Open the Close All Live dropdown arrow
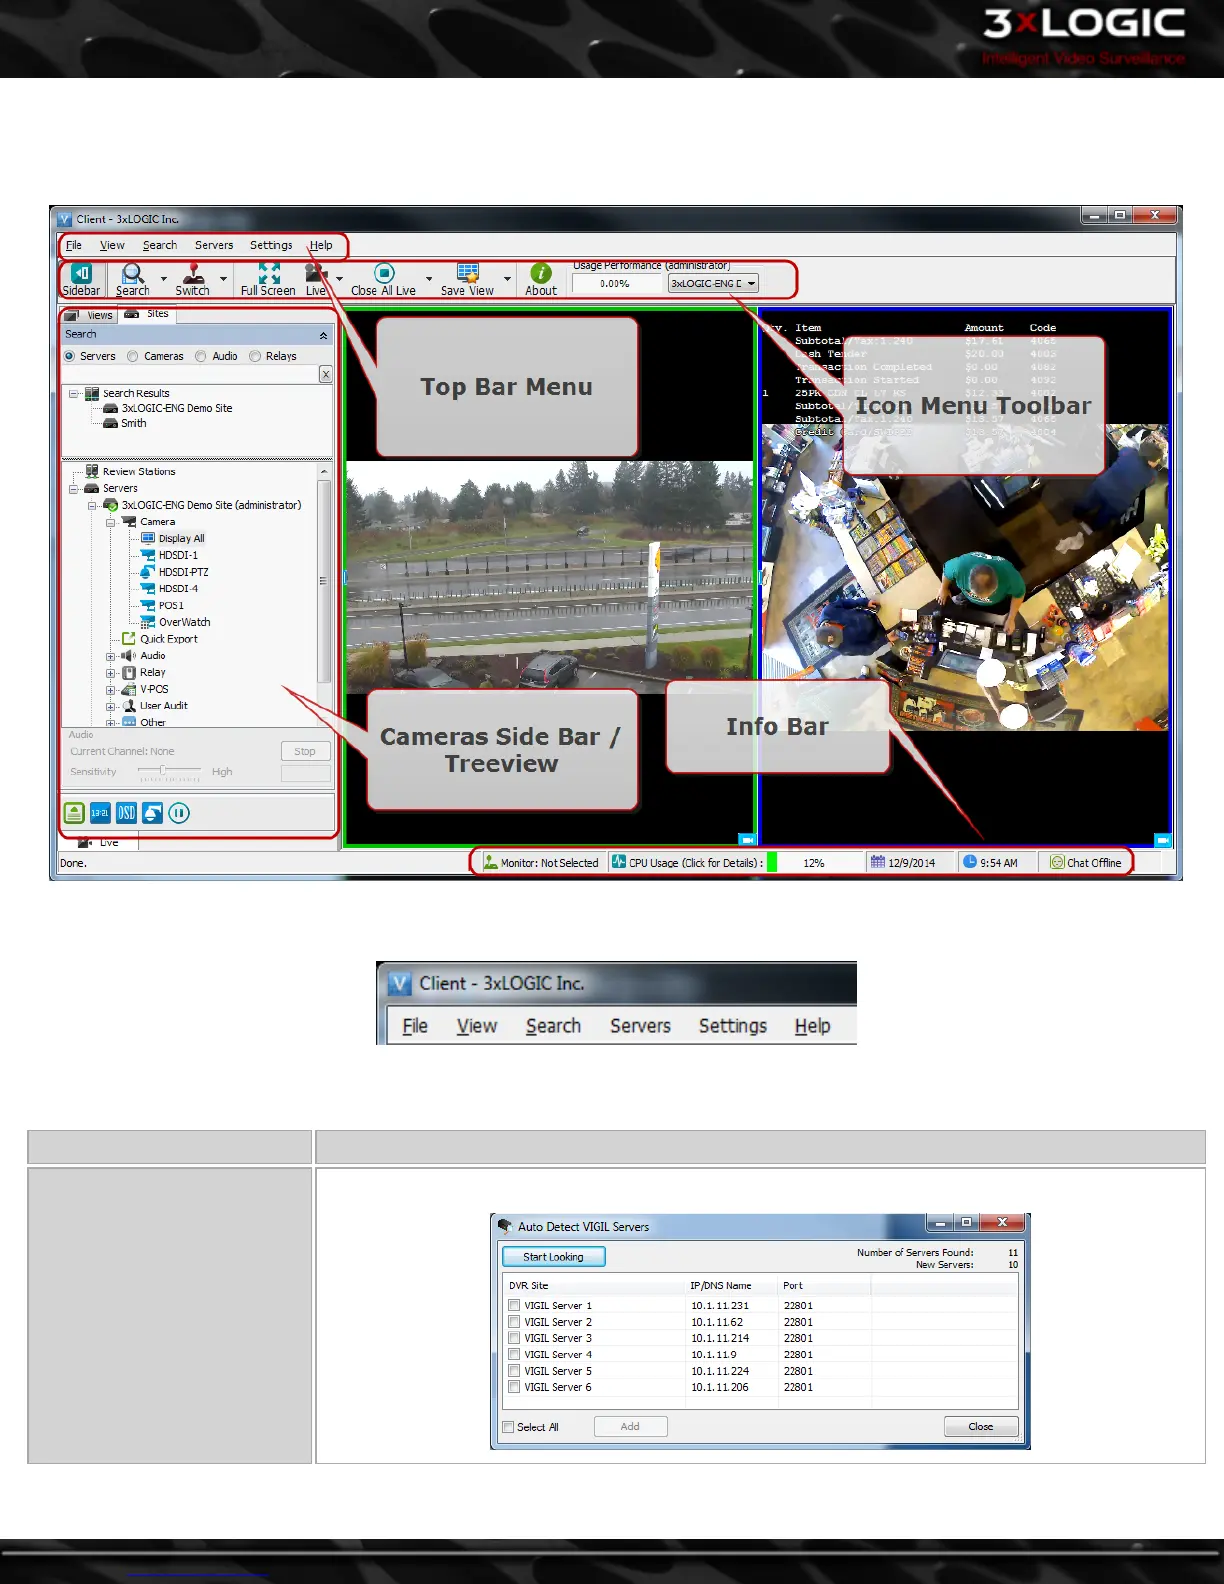Viewport: 1224px width, 1584px height. coord(429,279)
